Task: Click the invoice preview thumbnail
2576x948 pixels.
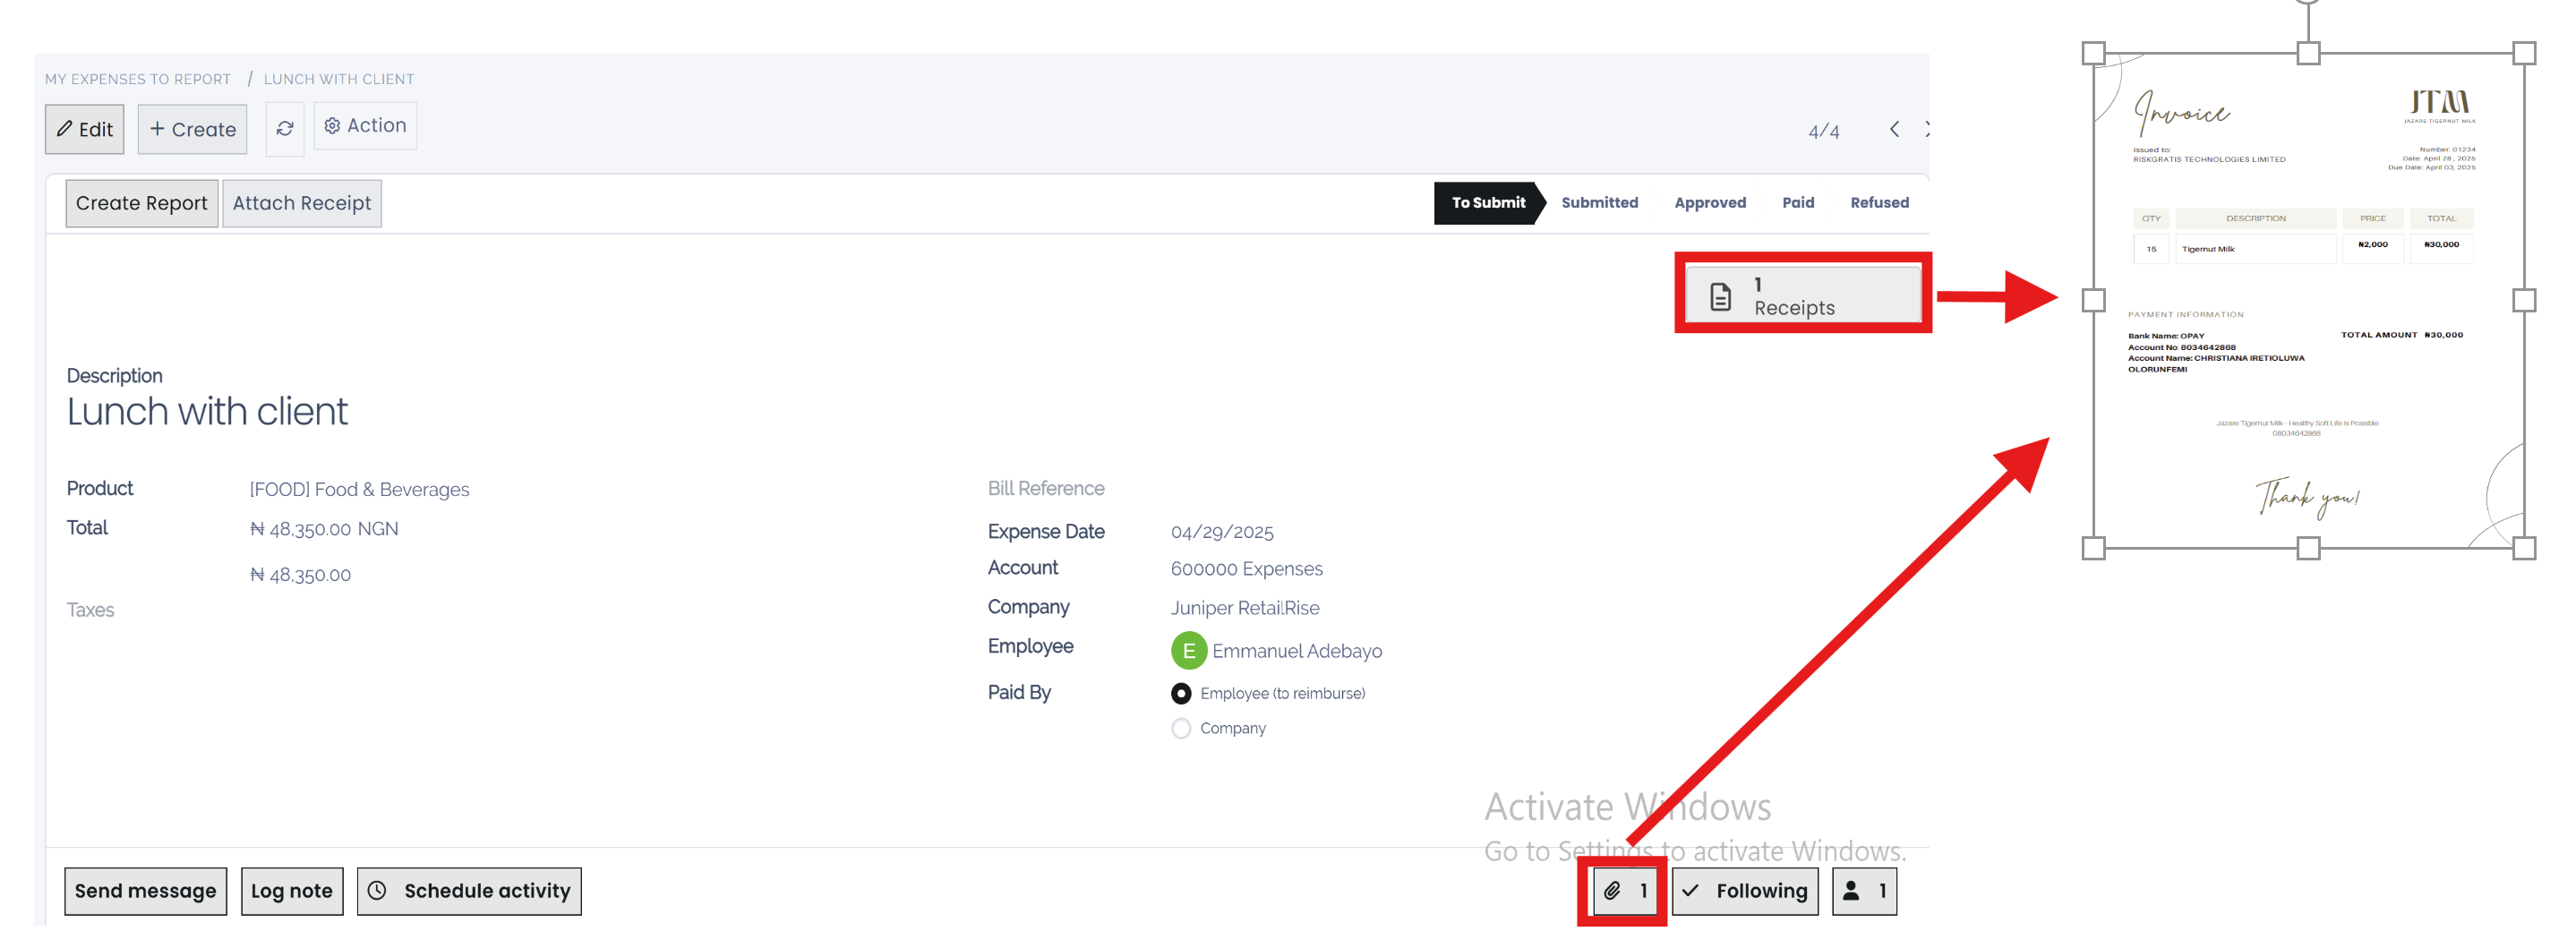Action: coord(2307,300)
